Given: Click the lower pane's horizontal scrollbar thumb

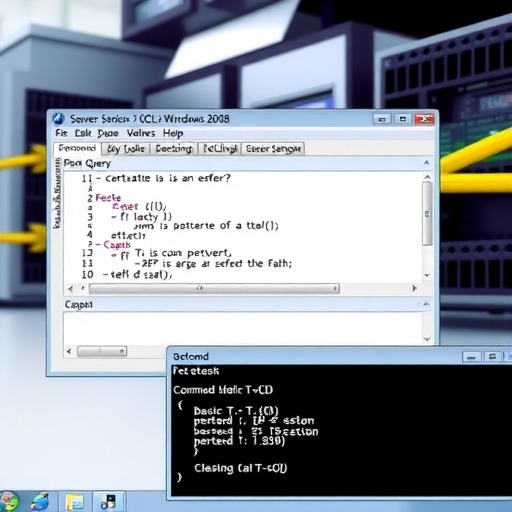Looking at the screenshot, I should click(x=102, y=351).
